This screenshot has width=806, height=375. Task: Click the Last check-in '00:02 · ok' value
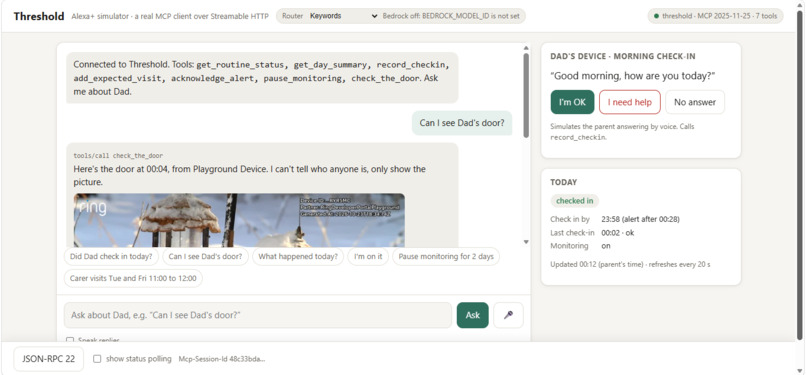[x=617, y=233]
